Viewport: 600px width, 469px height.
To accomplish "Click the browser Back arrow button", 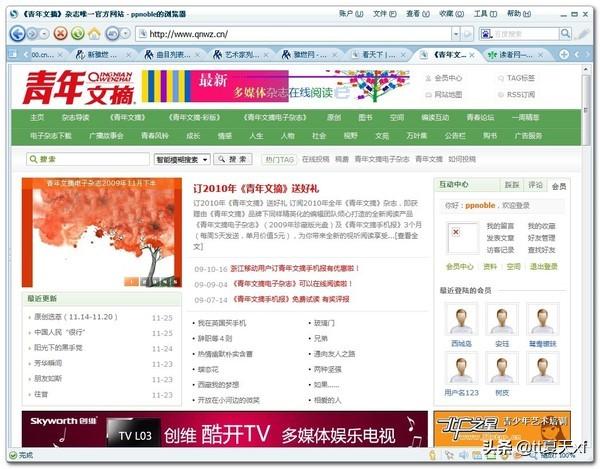I will [x=18, y=34].
